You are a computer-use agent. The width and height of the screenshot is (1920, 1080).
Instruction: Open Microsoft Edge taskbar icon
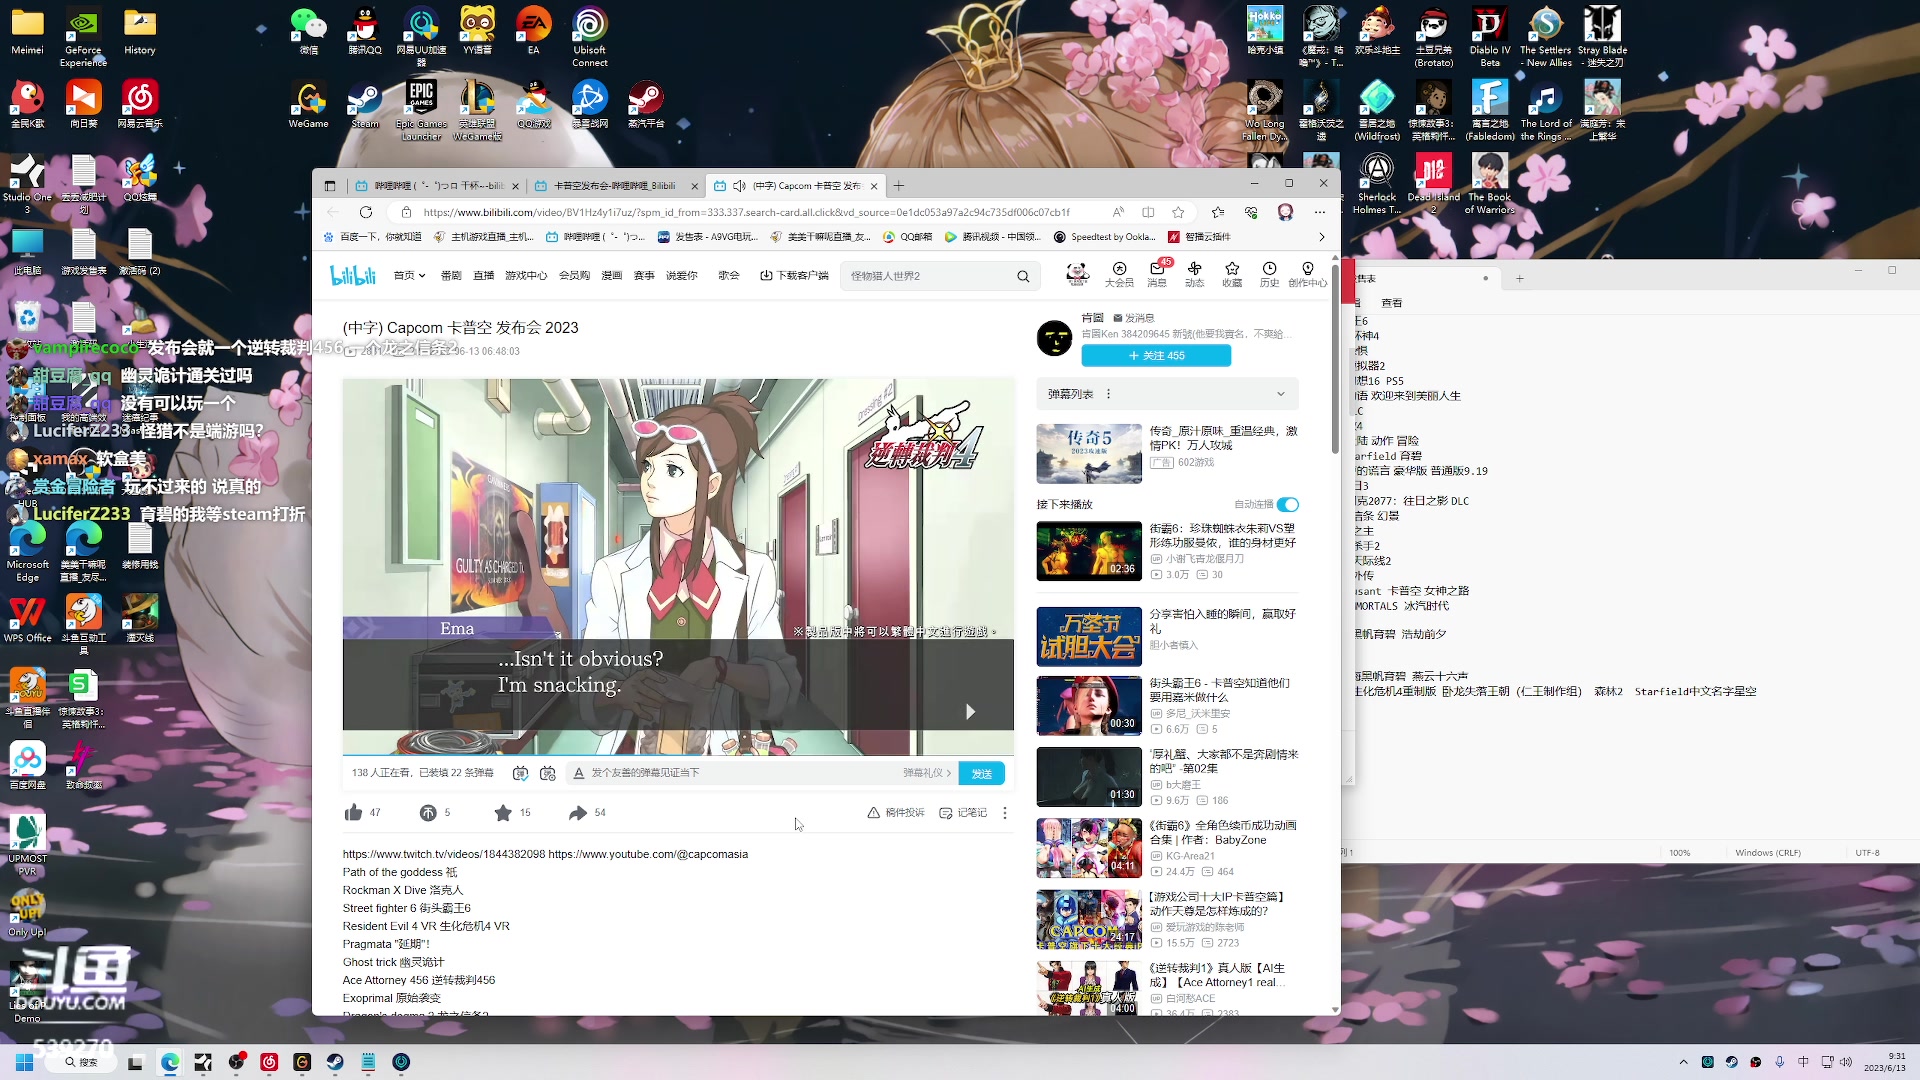click(x=170, y=1062)
